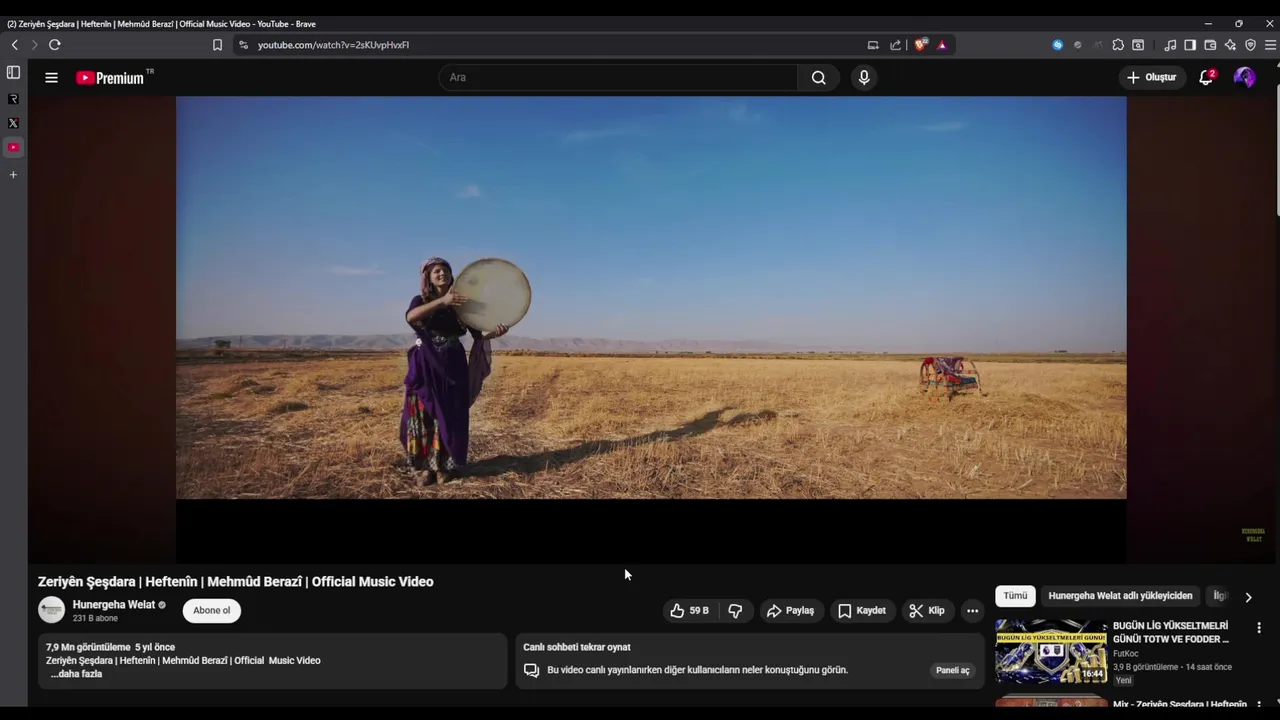The width and height of the screenshot is (1280, 720).
Task: Open site settings icon beside the URL
Action: tap(243, 45)
